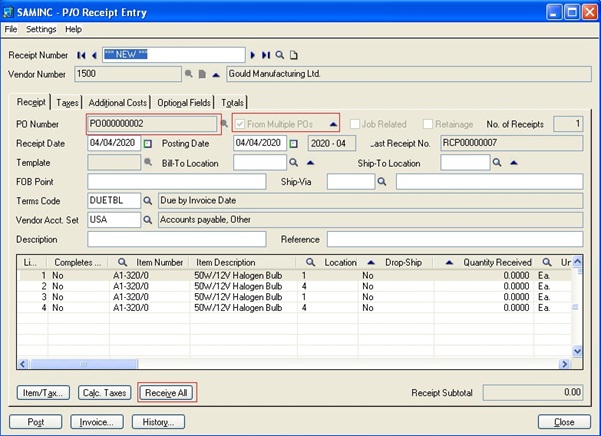Click Vendor Acct. Set finder icon

point(147,219)
